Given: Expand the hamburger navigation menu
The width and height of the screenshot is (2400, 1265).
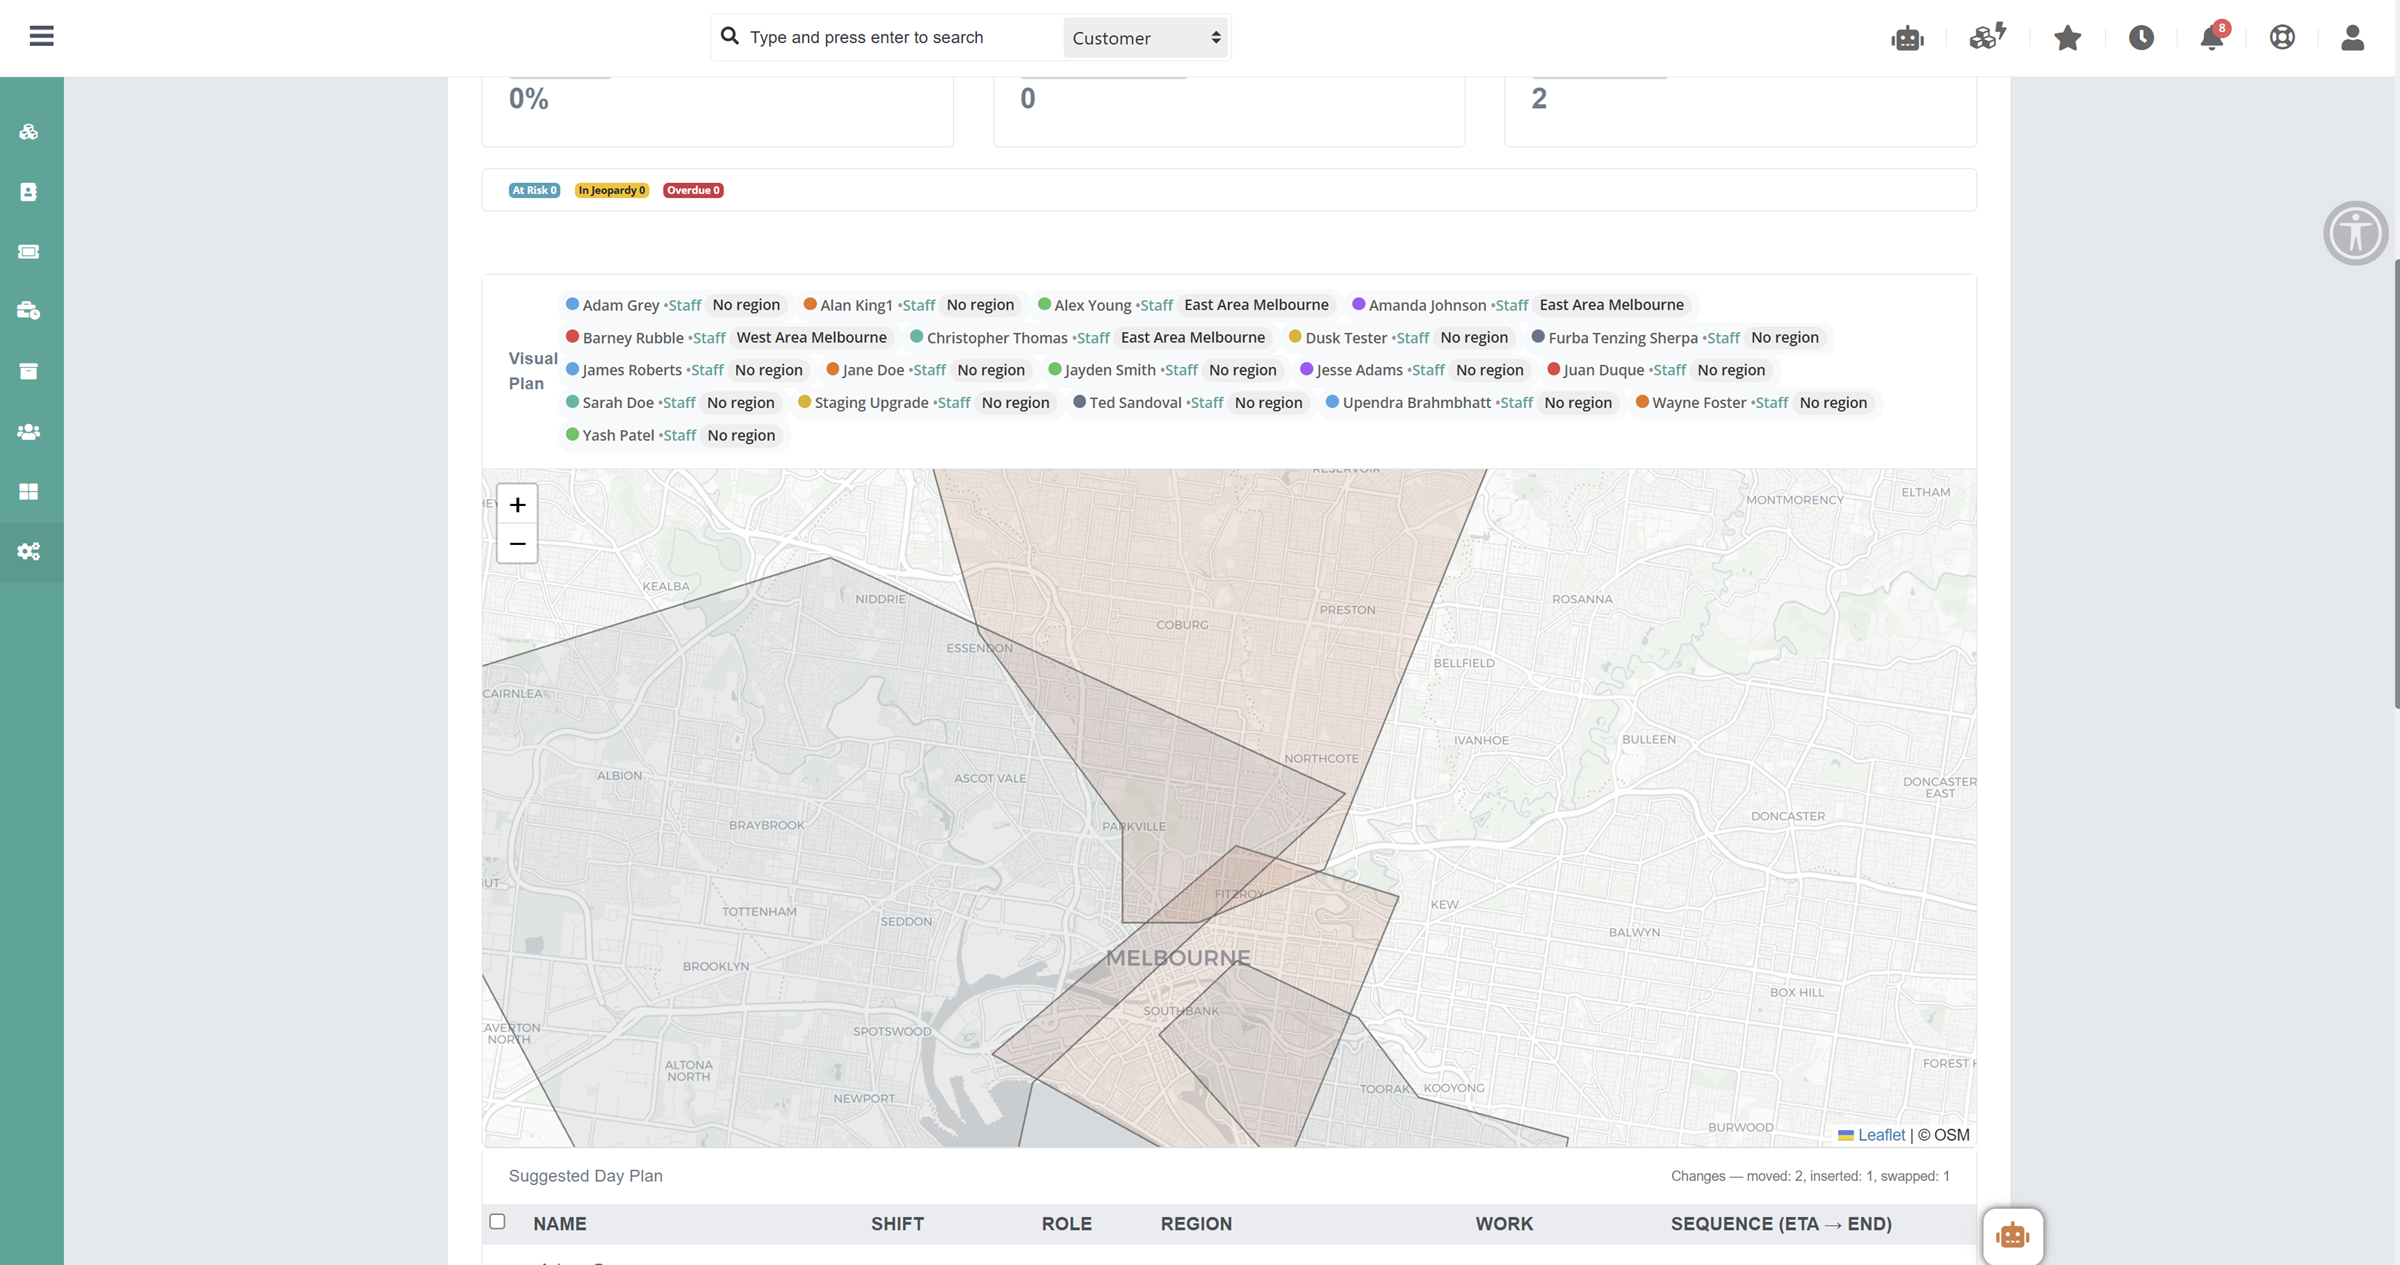Looking at the screenshot, I should (x=41, y=35).
